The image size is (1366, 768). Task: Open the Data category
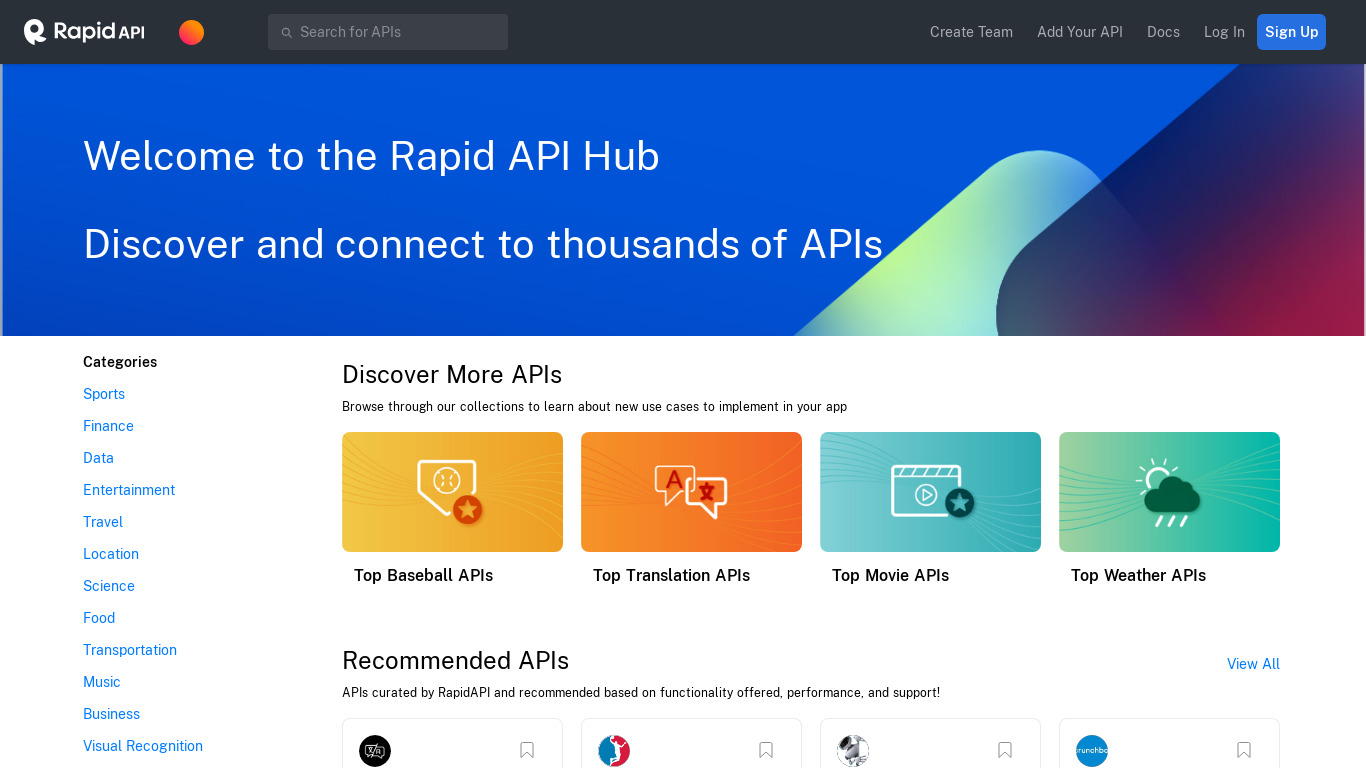click(x=98, y=458)
